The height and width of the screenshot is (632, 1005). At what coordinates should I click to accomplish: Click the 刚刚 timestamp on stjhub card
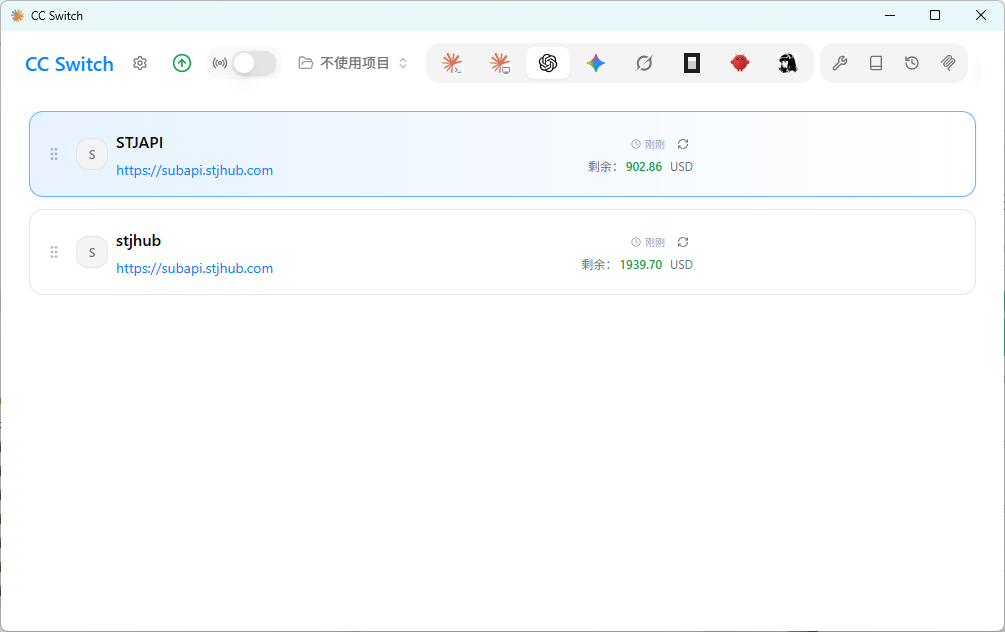tap(654, 242)
